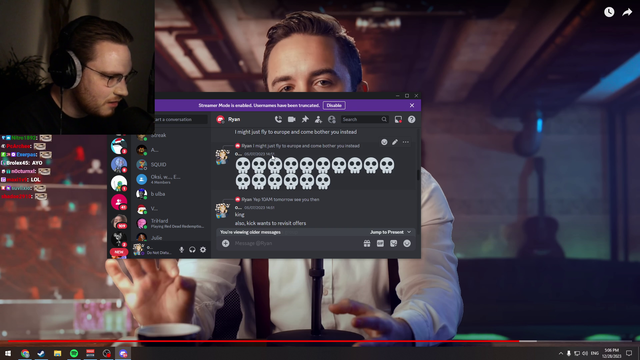
Task: Open Chrome from the taskbar
Action: point(25,353)
